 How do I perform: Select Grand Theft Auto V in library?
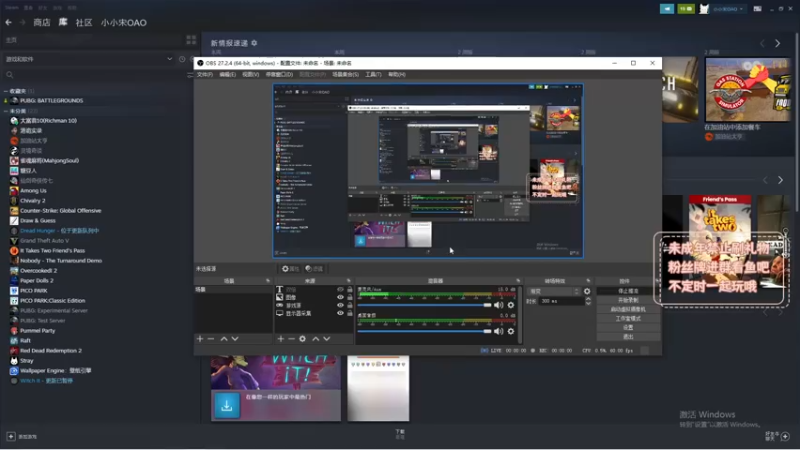pos(44,240)
